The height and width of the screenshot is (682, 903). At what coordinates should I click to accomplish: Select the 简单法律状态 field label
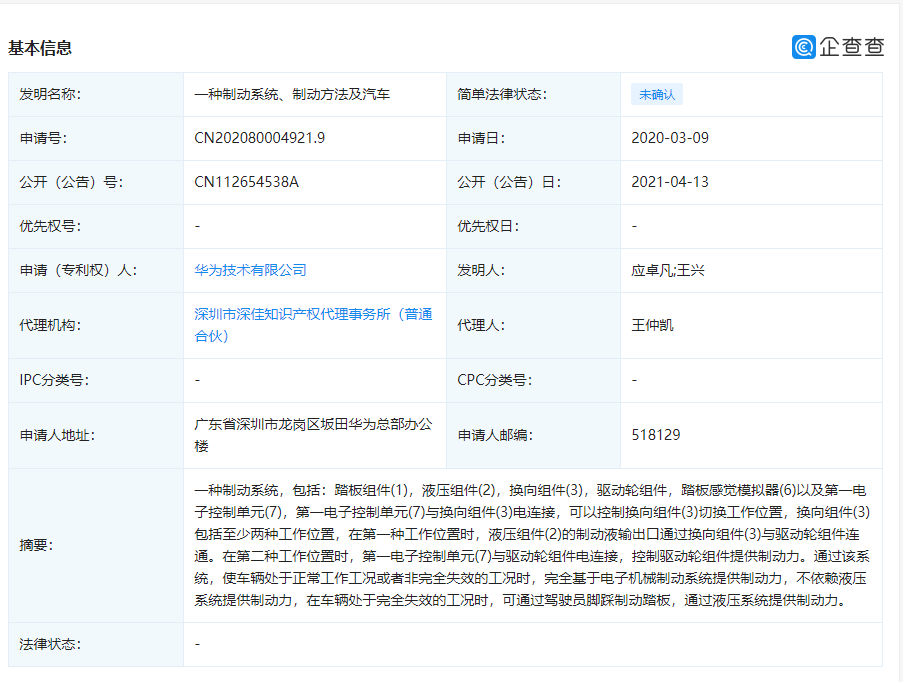[502, 94]
